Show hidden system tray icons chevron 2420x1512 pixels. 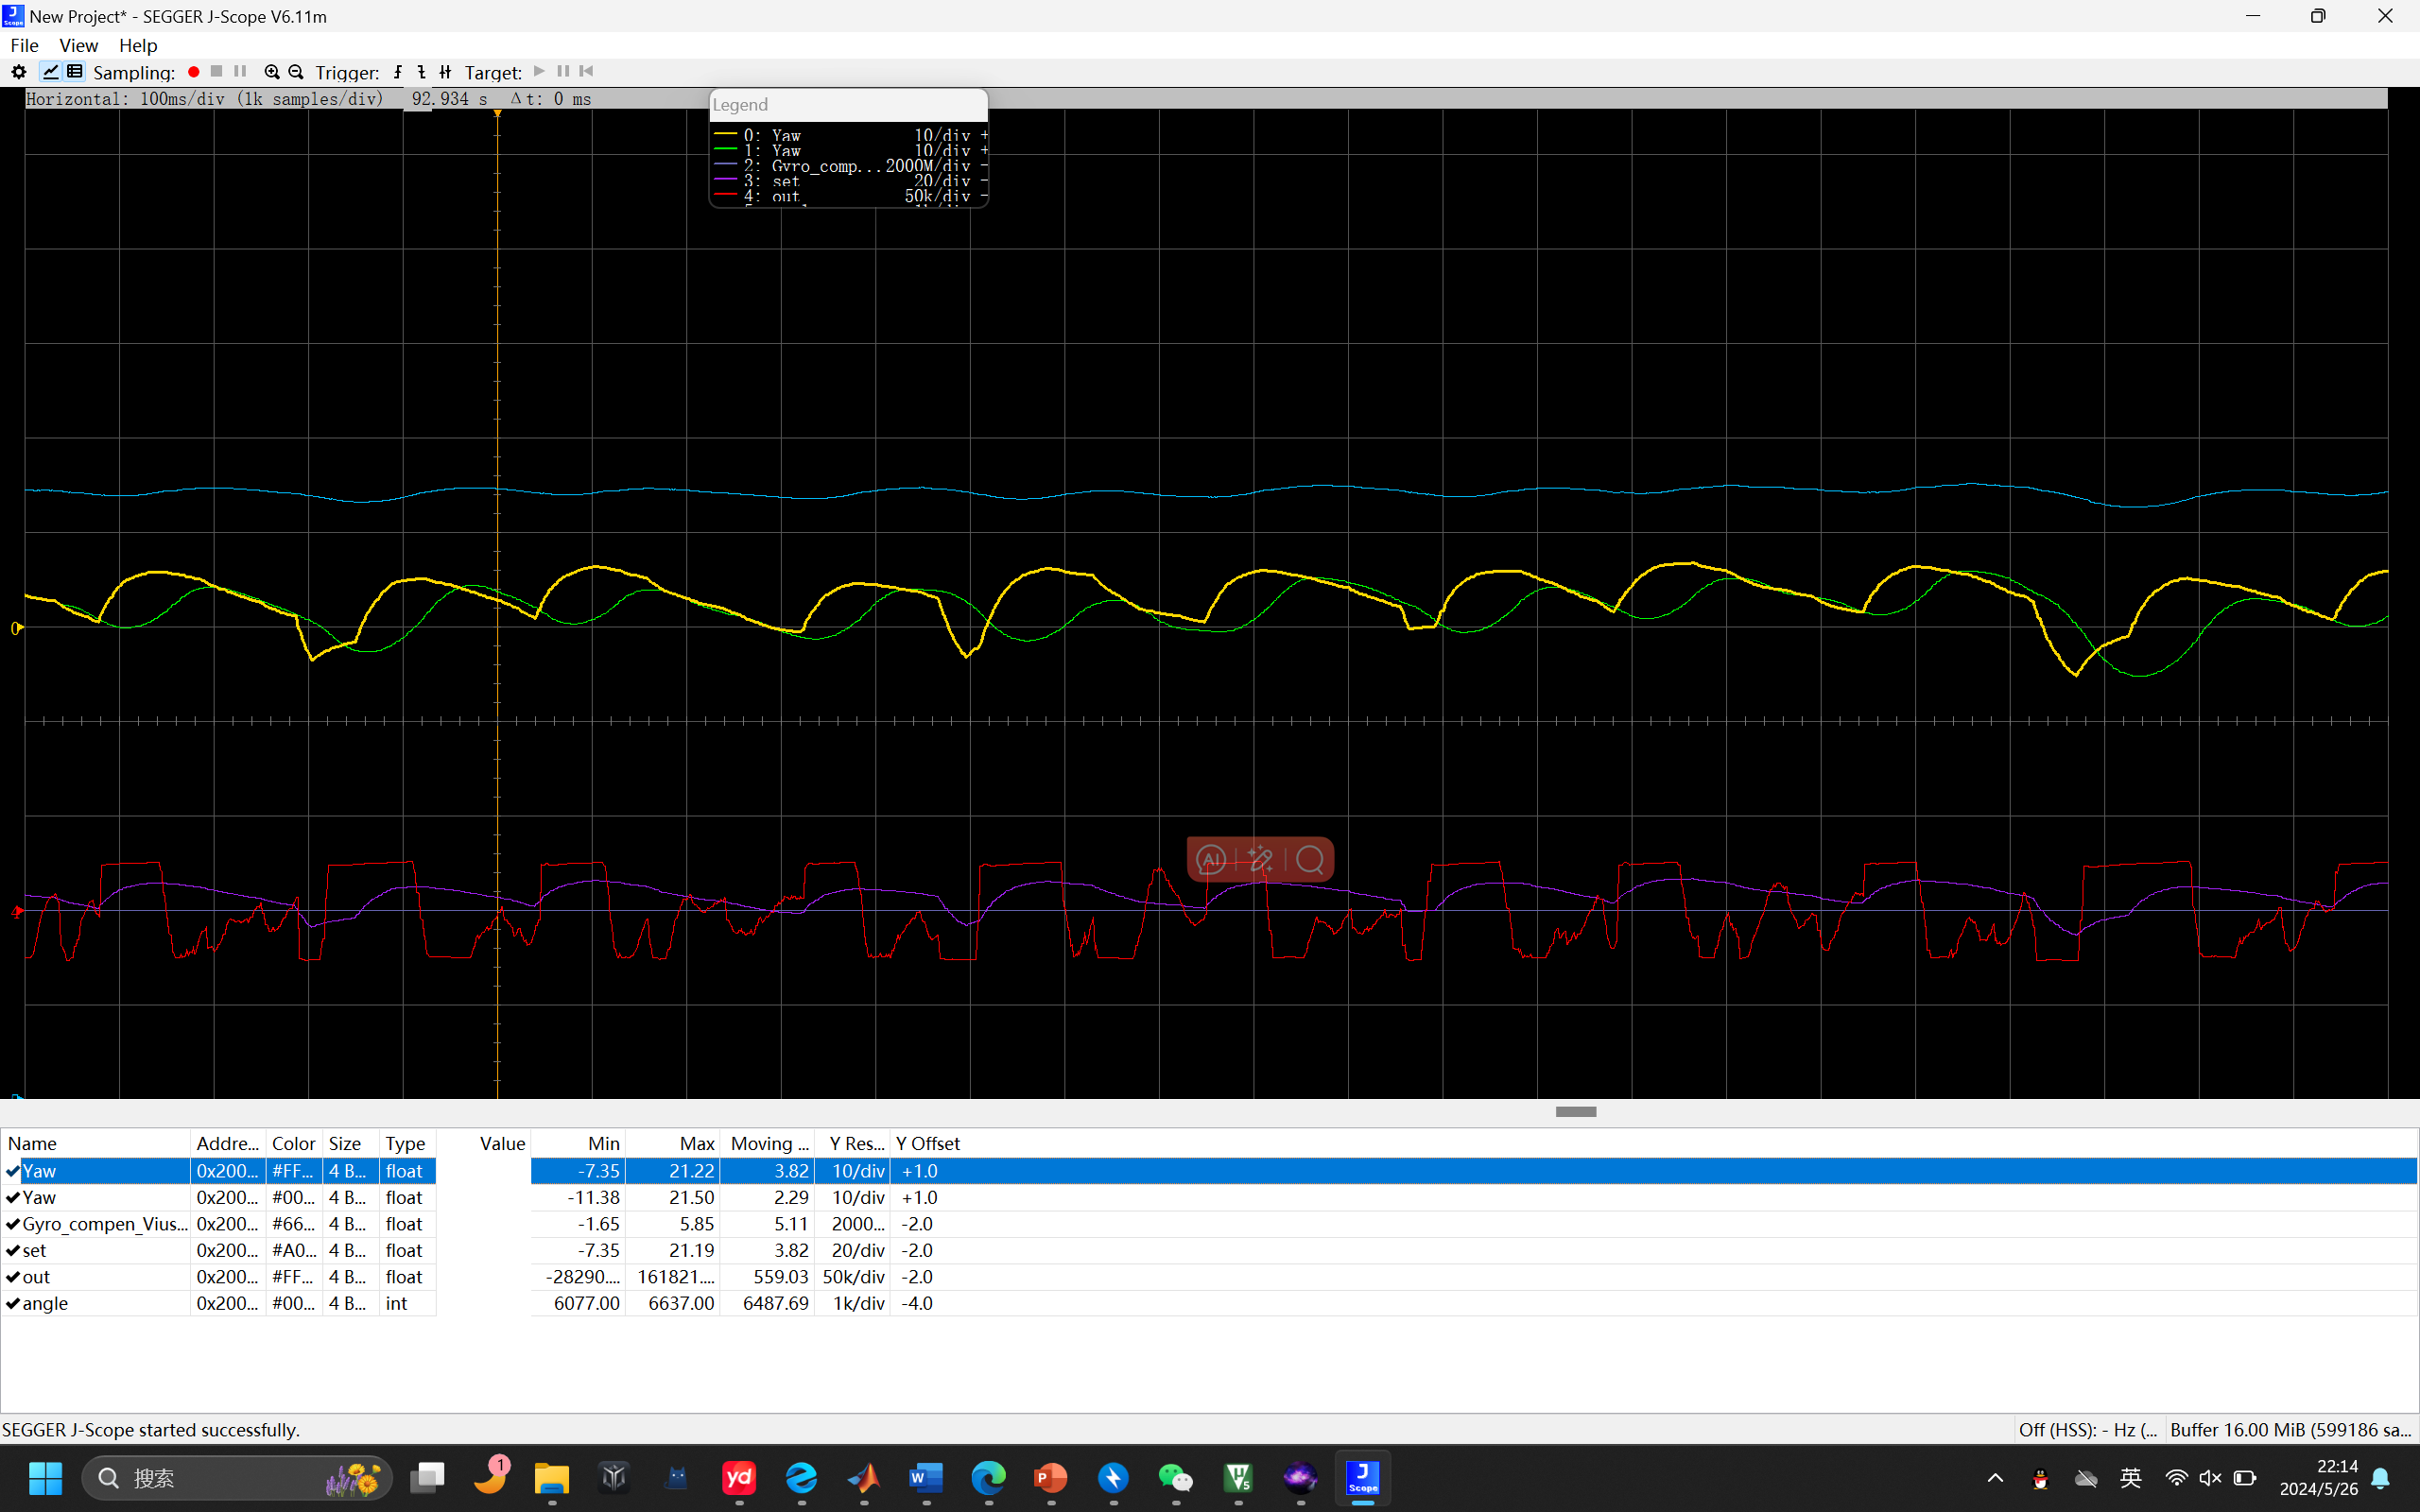pyautogui.click(x=1994, y=1478)
